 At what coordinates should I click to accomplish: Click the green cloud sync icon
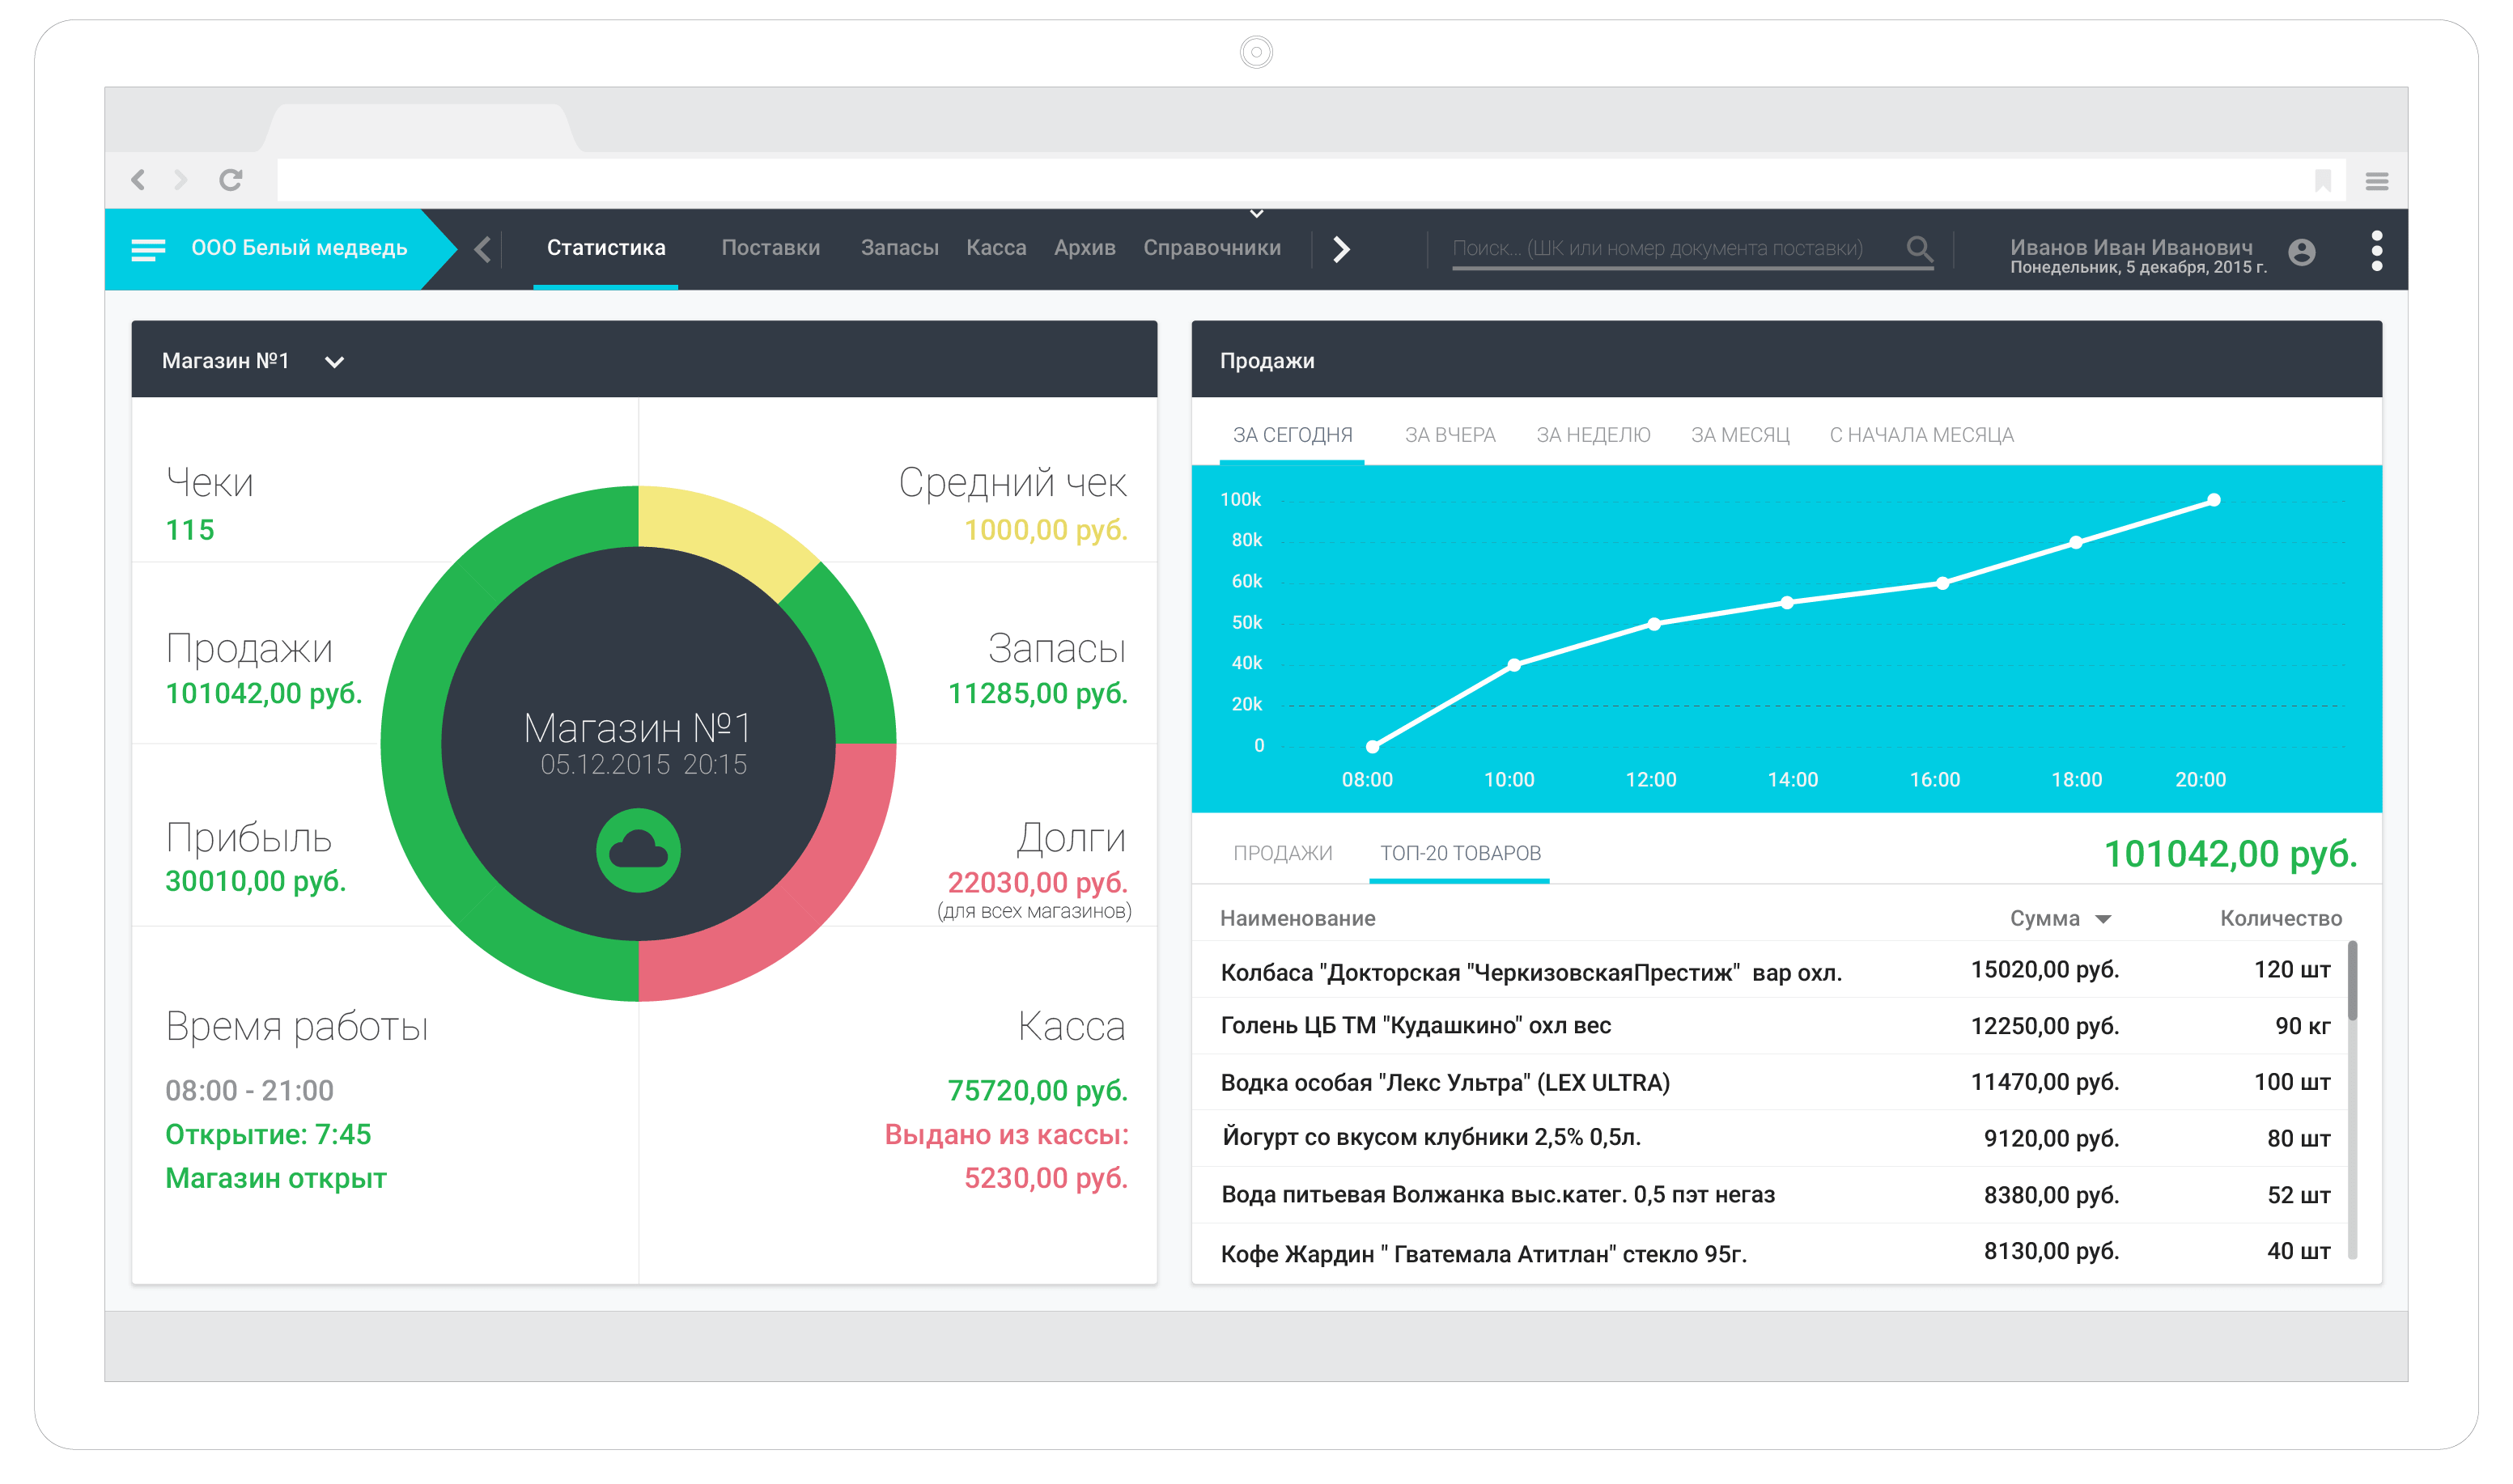click(638, 851)
